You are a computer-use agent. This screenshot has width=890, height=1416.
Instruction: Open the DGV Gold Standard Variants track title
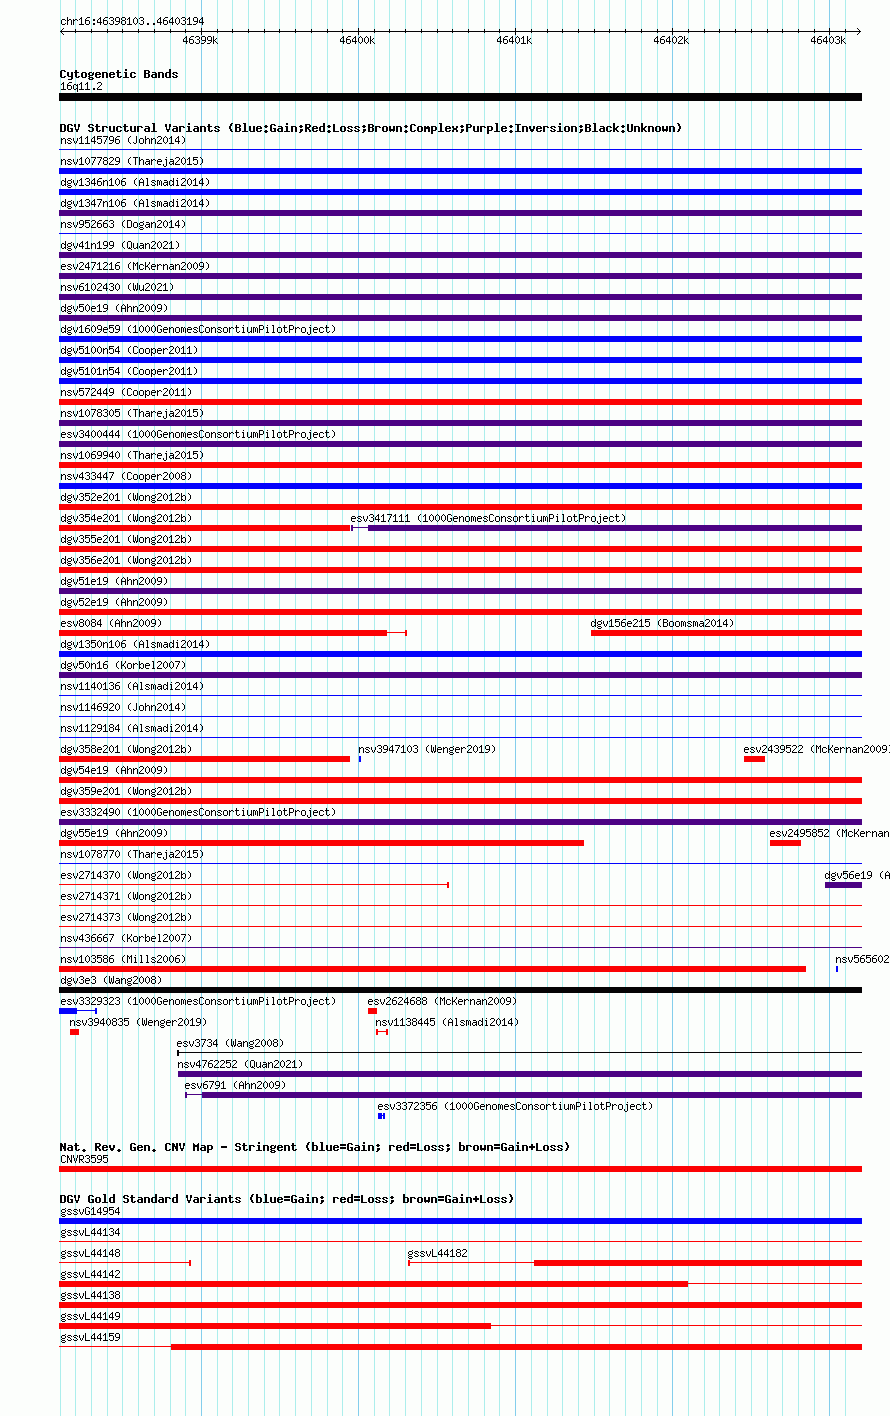coord(287,1199)
